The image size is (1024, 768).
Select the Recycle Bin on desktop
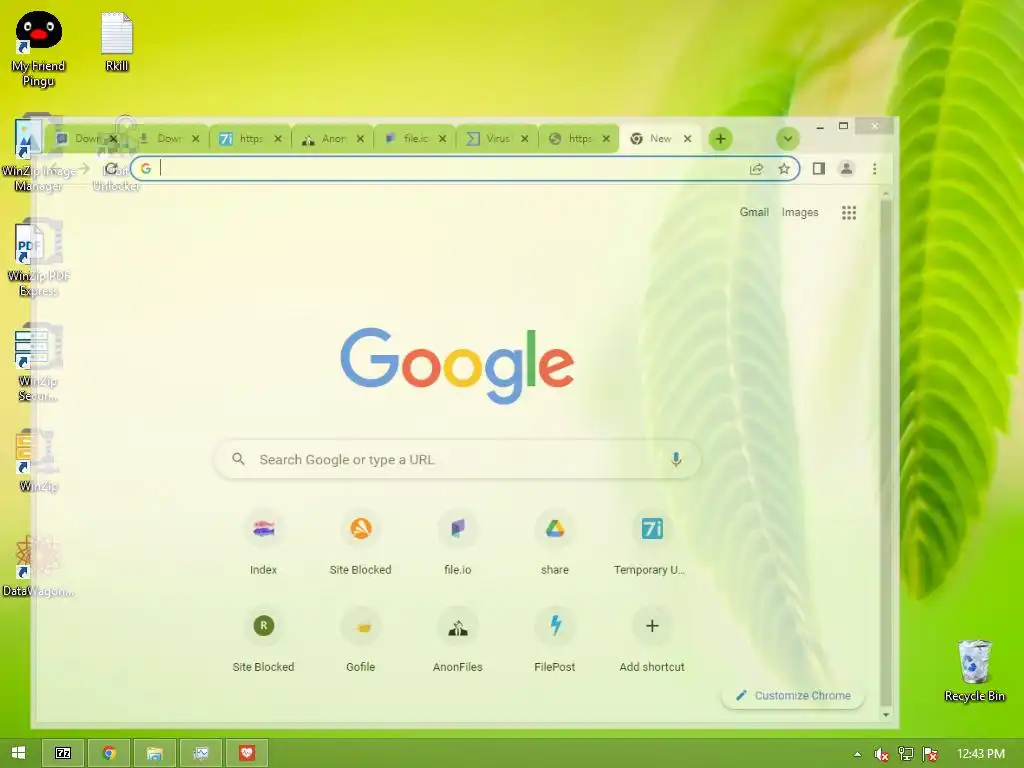pyautogui.click(x=974, y=671)
